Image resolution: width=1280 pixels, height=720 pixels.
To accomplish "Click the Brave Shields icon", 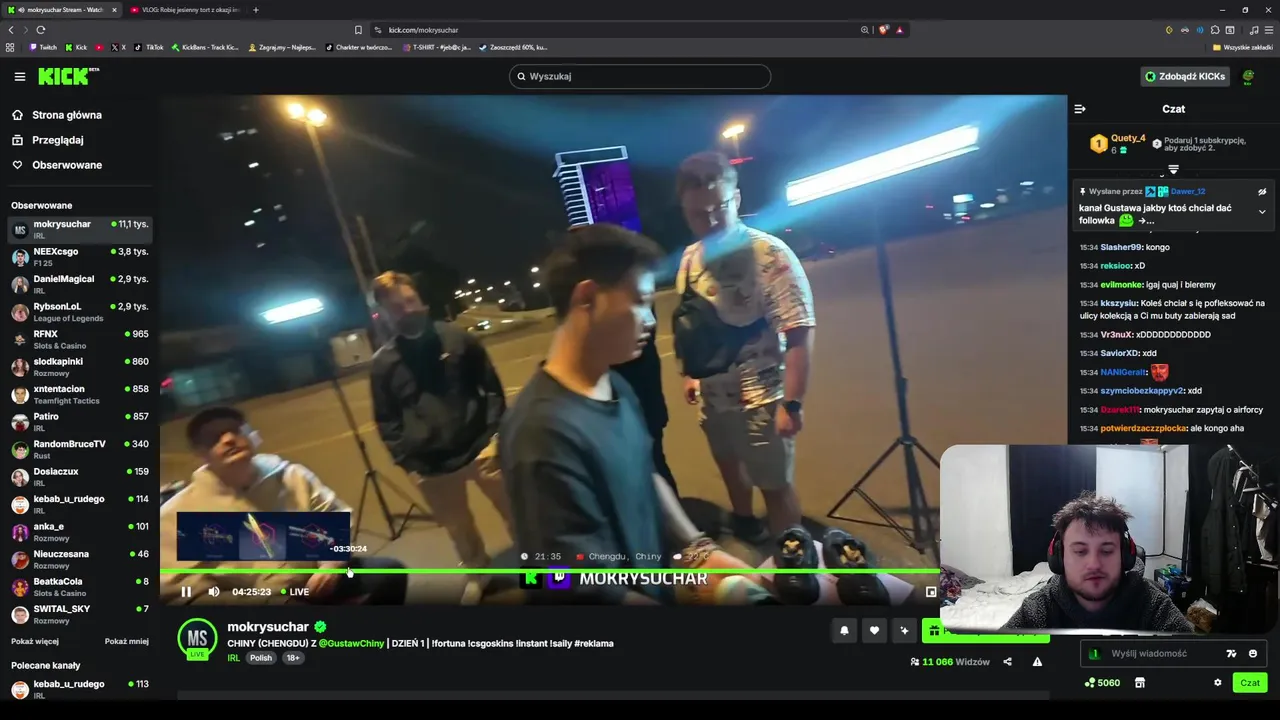I will [x=884, y=30].
